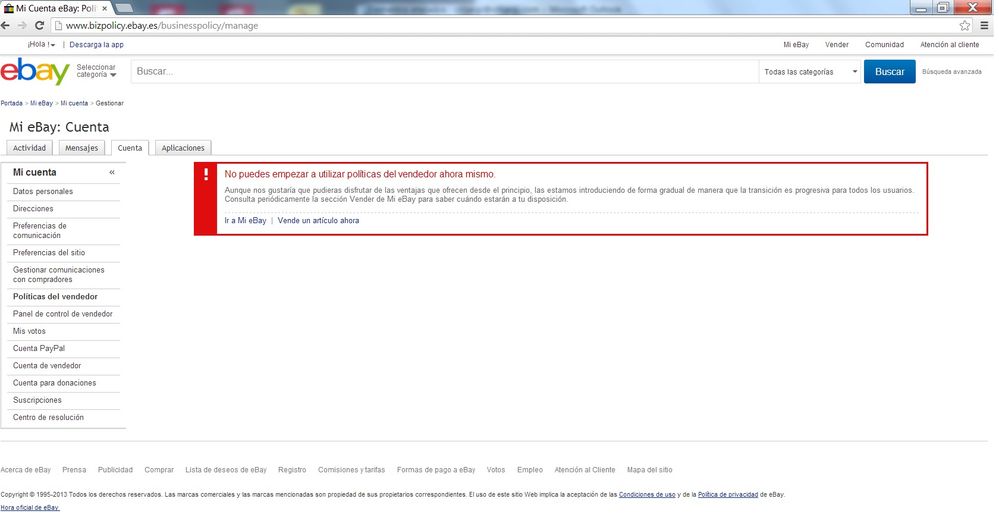The image size is (999, 526).
Task: Click the Buscar search field
Action: click(444, 71)
